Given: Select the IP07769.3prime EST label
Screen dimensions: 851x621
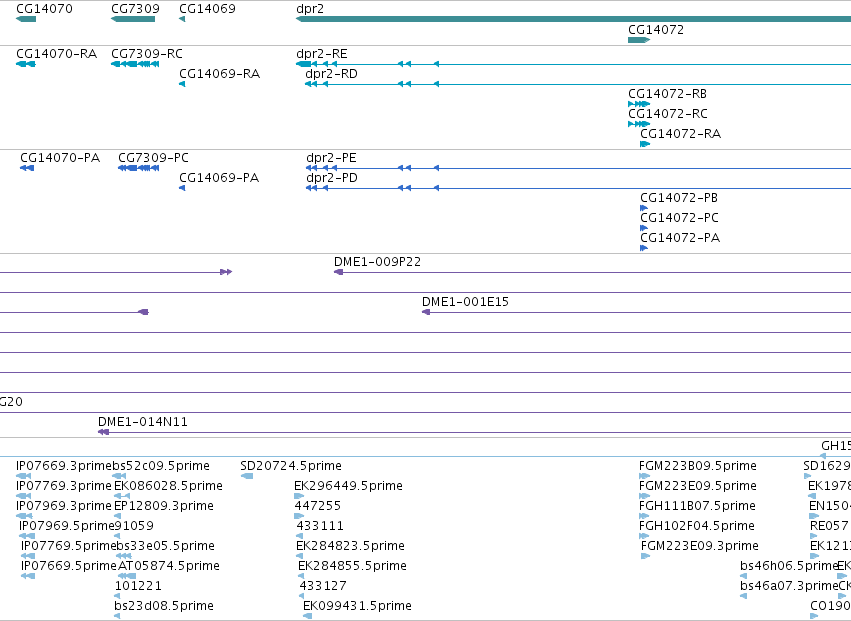Looking at the screenshot, I should [x=64, y=486].
